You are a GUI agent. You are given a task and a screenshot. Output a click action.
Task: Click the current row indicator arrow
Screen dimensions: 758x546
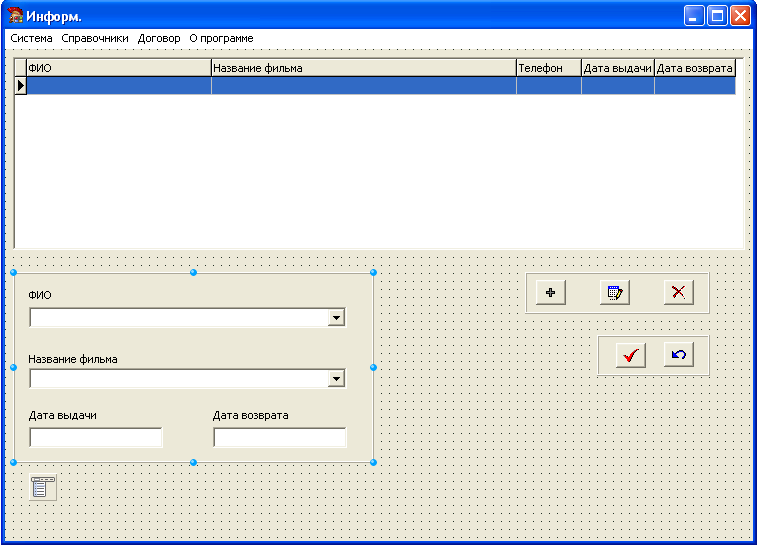(20, 86)
